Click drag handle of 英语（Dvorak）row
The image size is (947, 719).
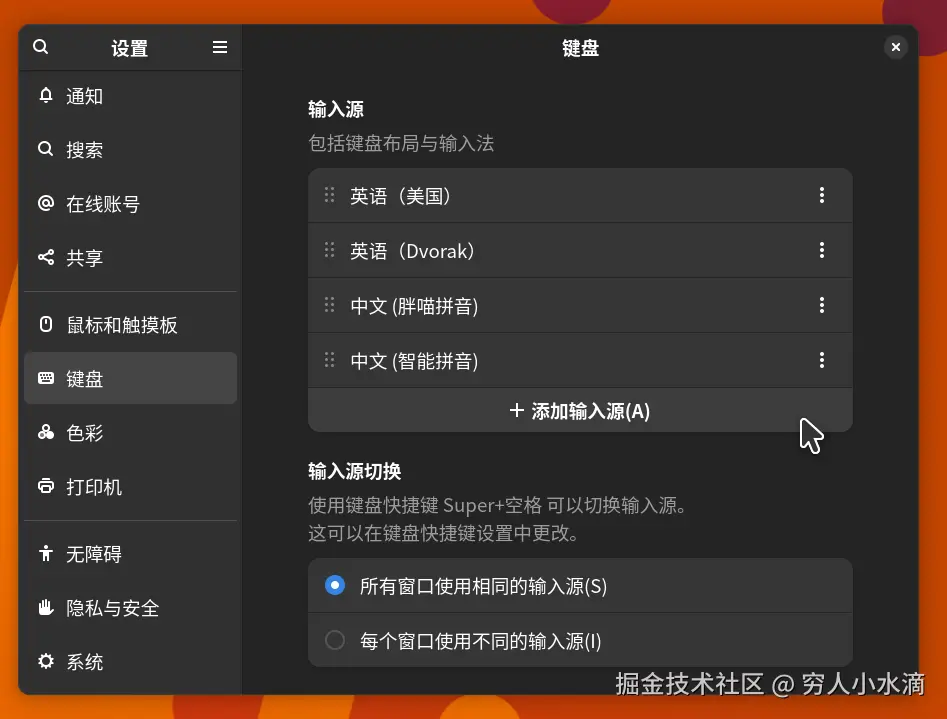pyautogui.click(x=329, y=250)
